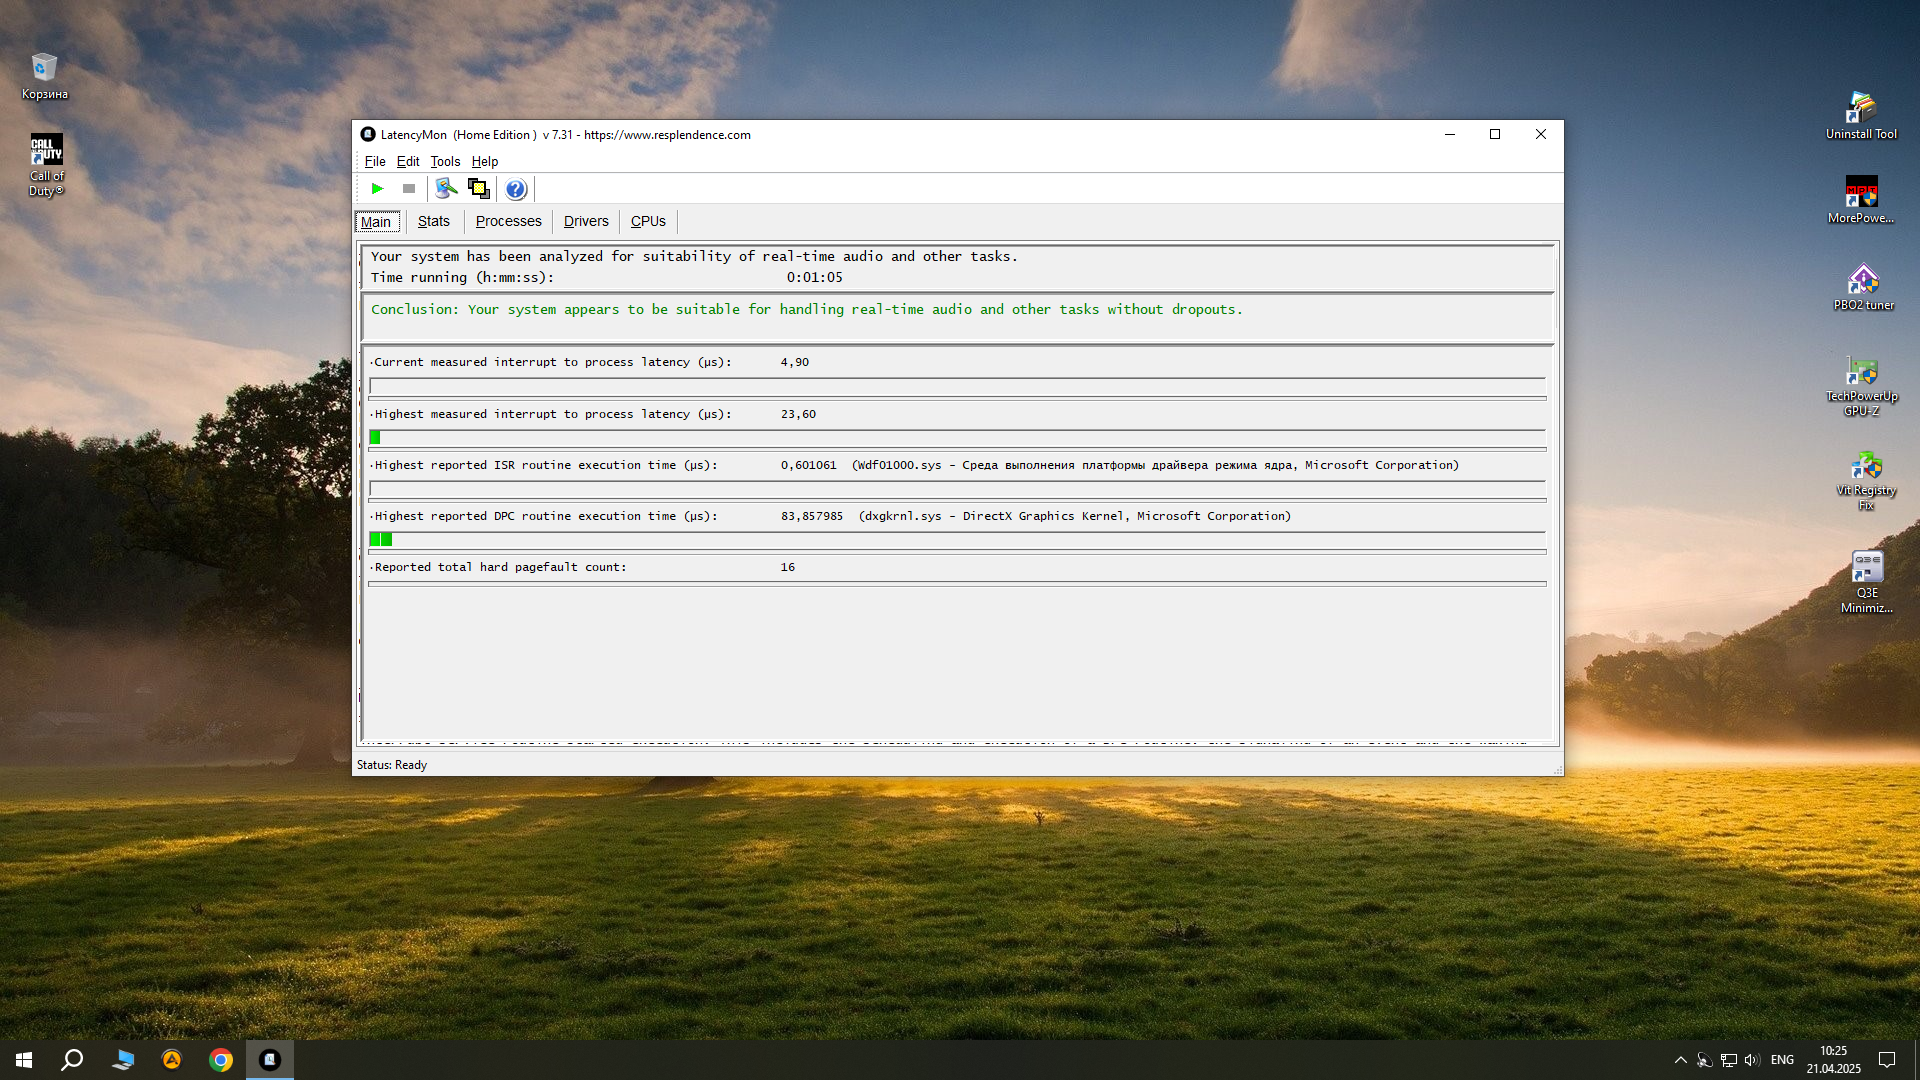Image resolution: width=1920 pixels, height=1080 pixels.
Task: View the CPUs tab
Action: [647, 221]
